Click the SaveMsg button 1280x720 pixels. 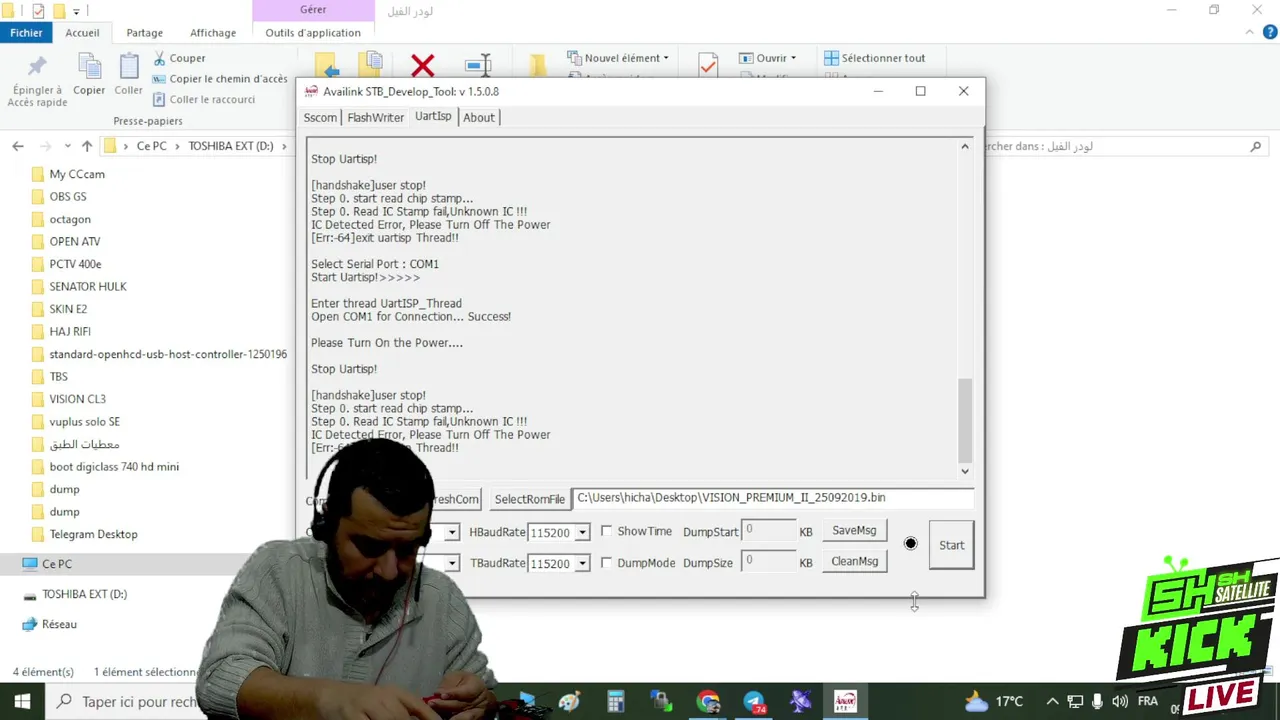point(854,531)
